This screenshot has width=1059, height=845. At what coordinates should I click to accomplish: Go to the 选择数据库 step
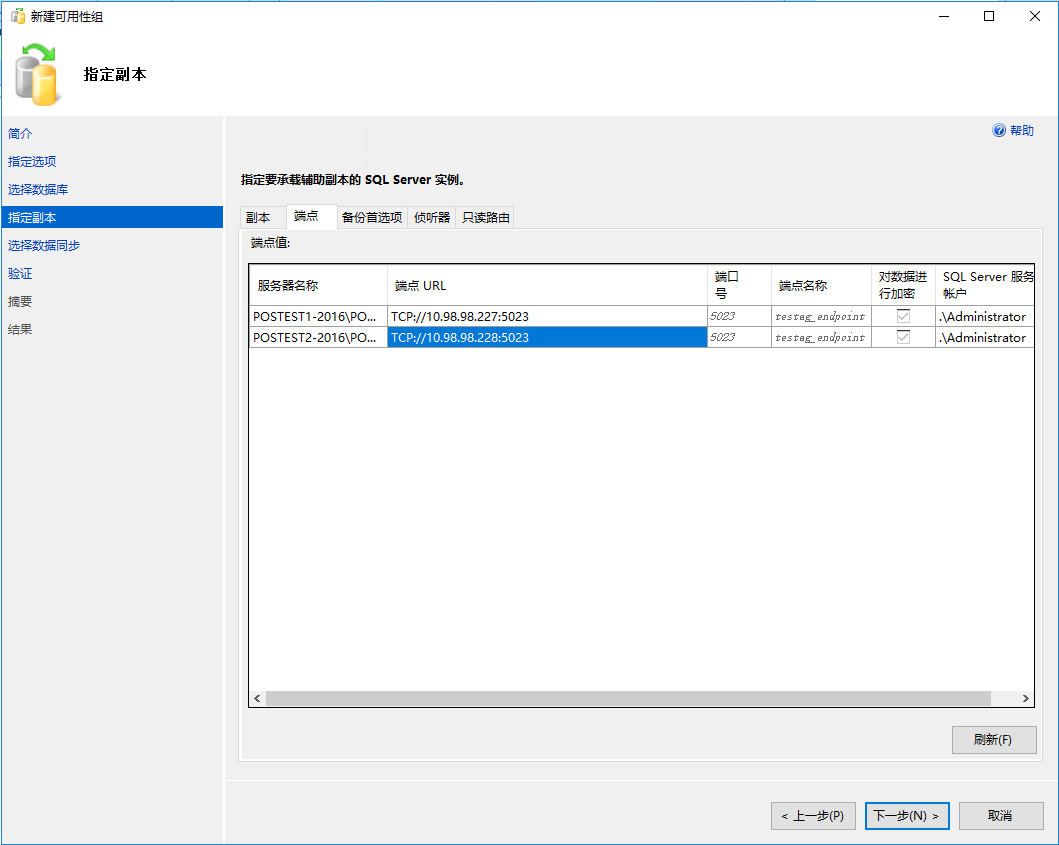click(38, 190)
